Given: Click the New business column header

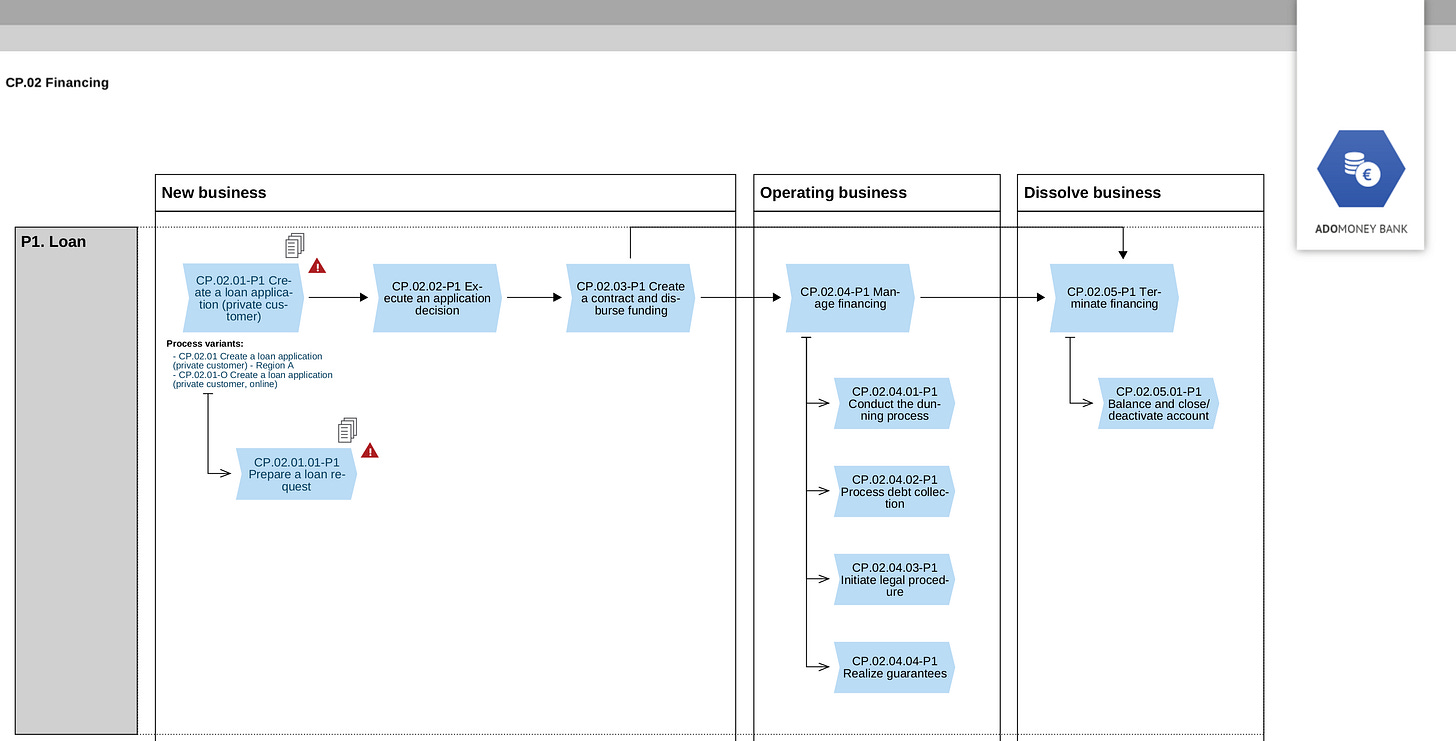Looking at the screenshot, I should pyautogui.click(x=445, y=193).
